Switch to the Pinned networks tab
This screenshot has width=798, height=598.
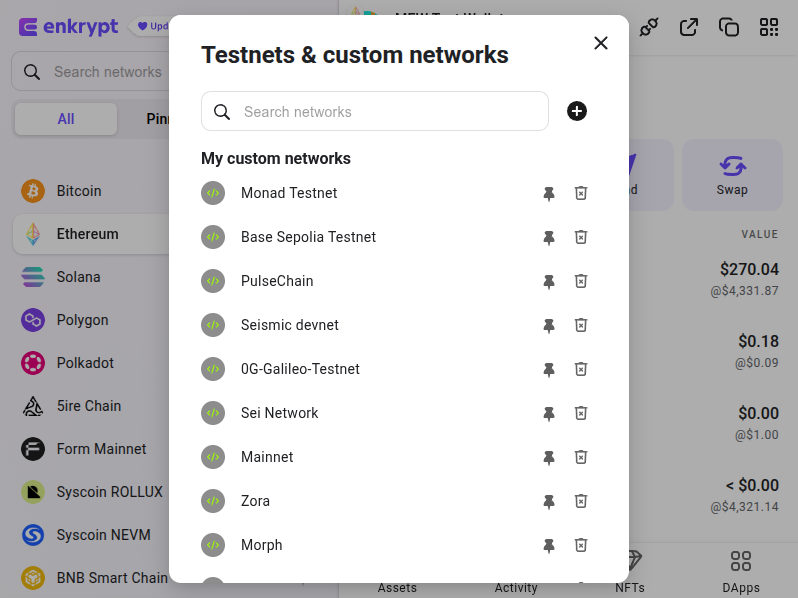tap(158, 119)
